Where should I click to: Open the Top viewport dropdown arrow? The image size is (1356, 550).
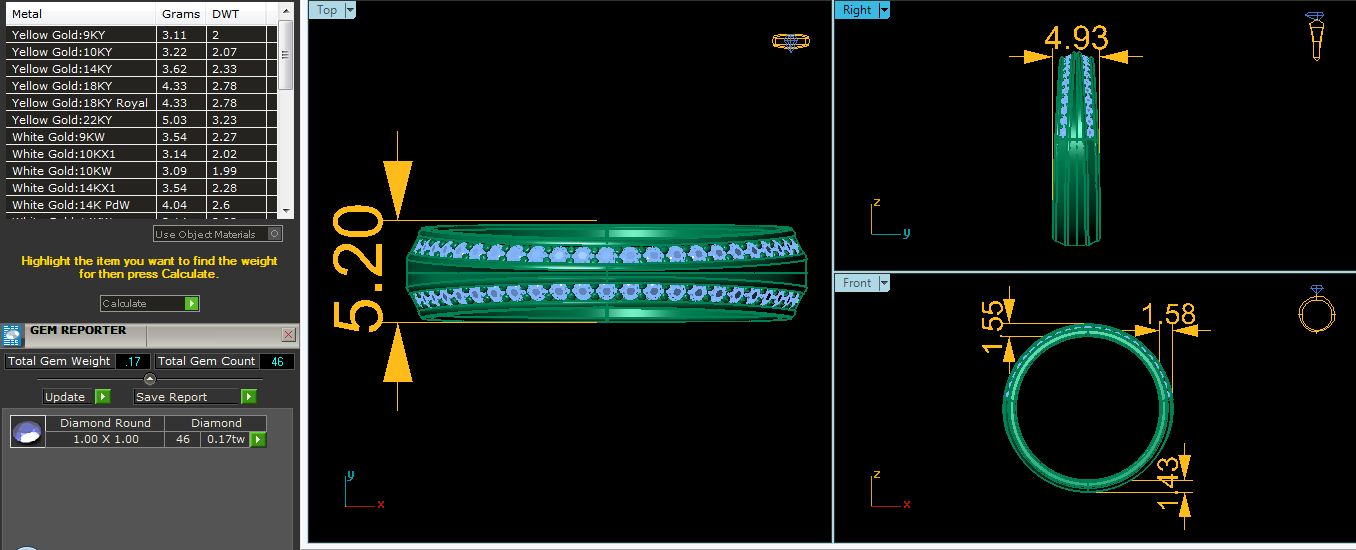pos(350,10)
